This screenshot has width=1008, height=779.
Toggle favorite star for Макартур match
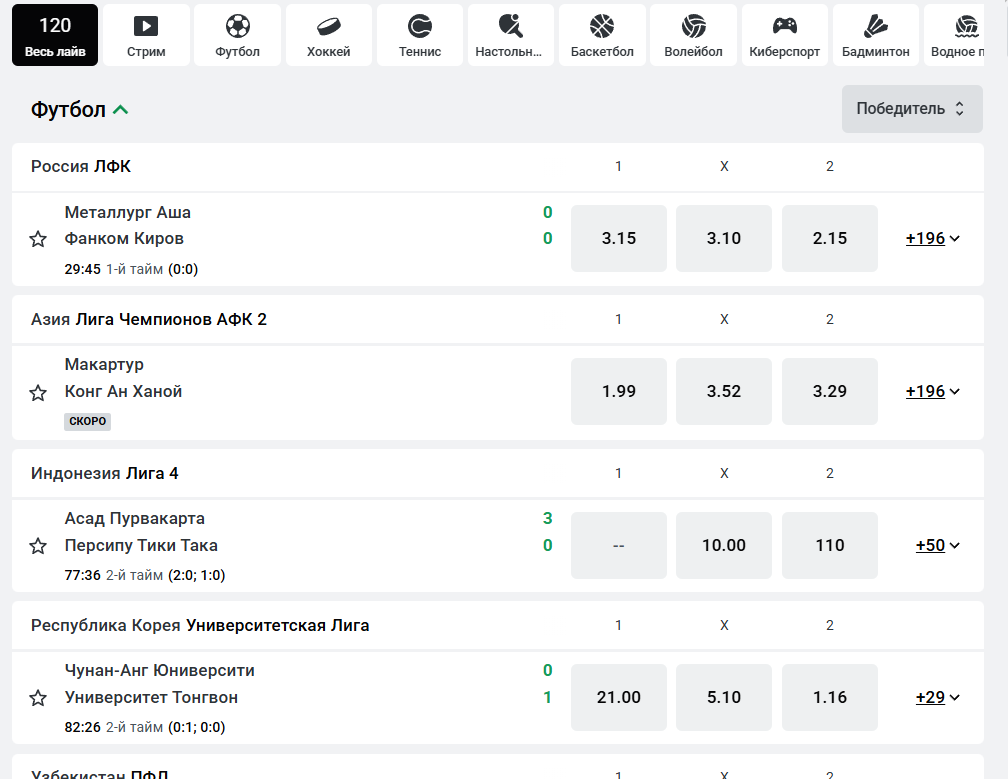tap(38, 392)
